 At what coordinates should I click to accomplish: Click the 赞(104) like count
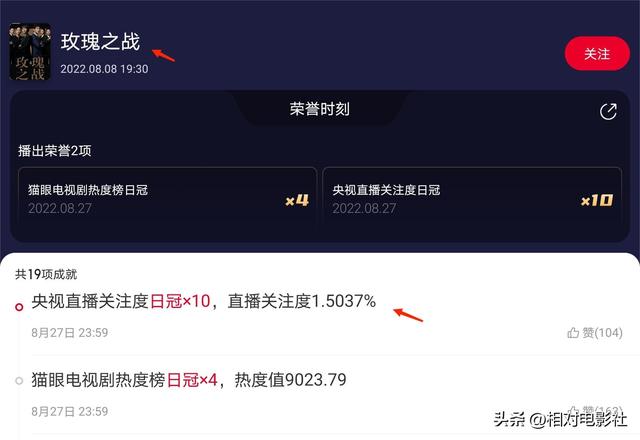602,333
